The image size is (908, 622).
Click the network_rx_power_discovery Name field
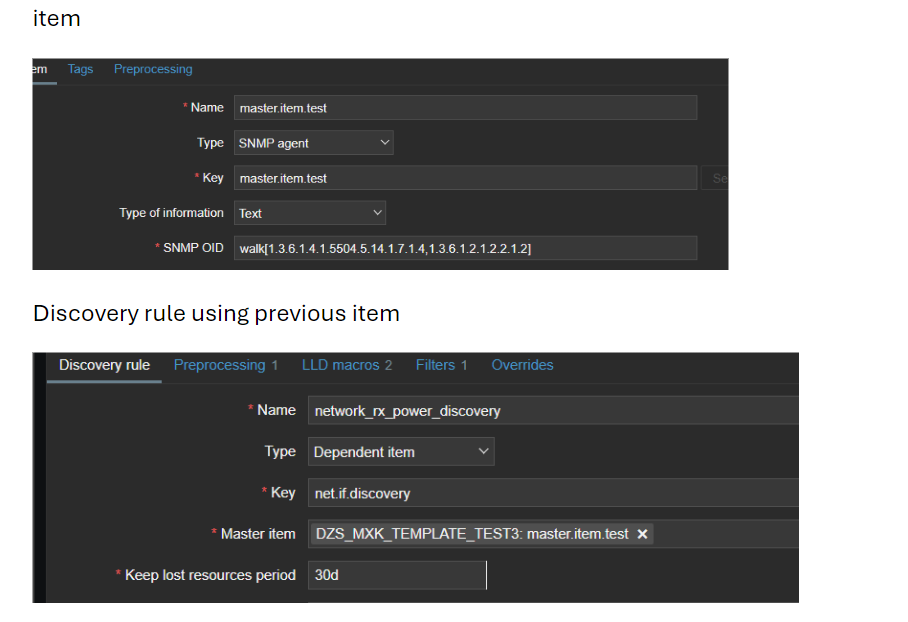pyautogui.click(x=552, y=410)
